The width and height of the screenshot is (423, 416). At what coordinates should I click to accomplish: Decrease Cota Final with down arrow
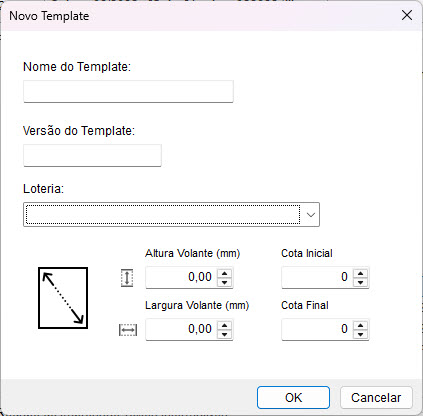coord(361,334)
